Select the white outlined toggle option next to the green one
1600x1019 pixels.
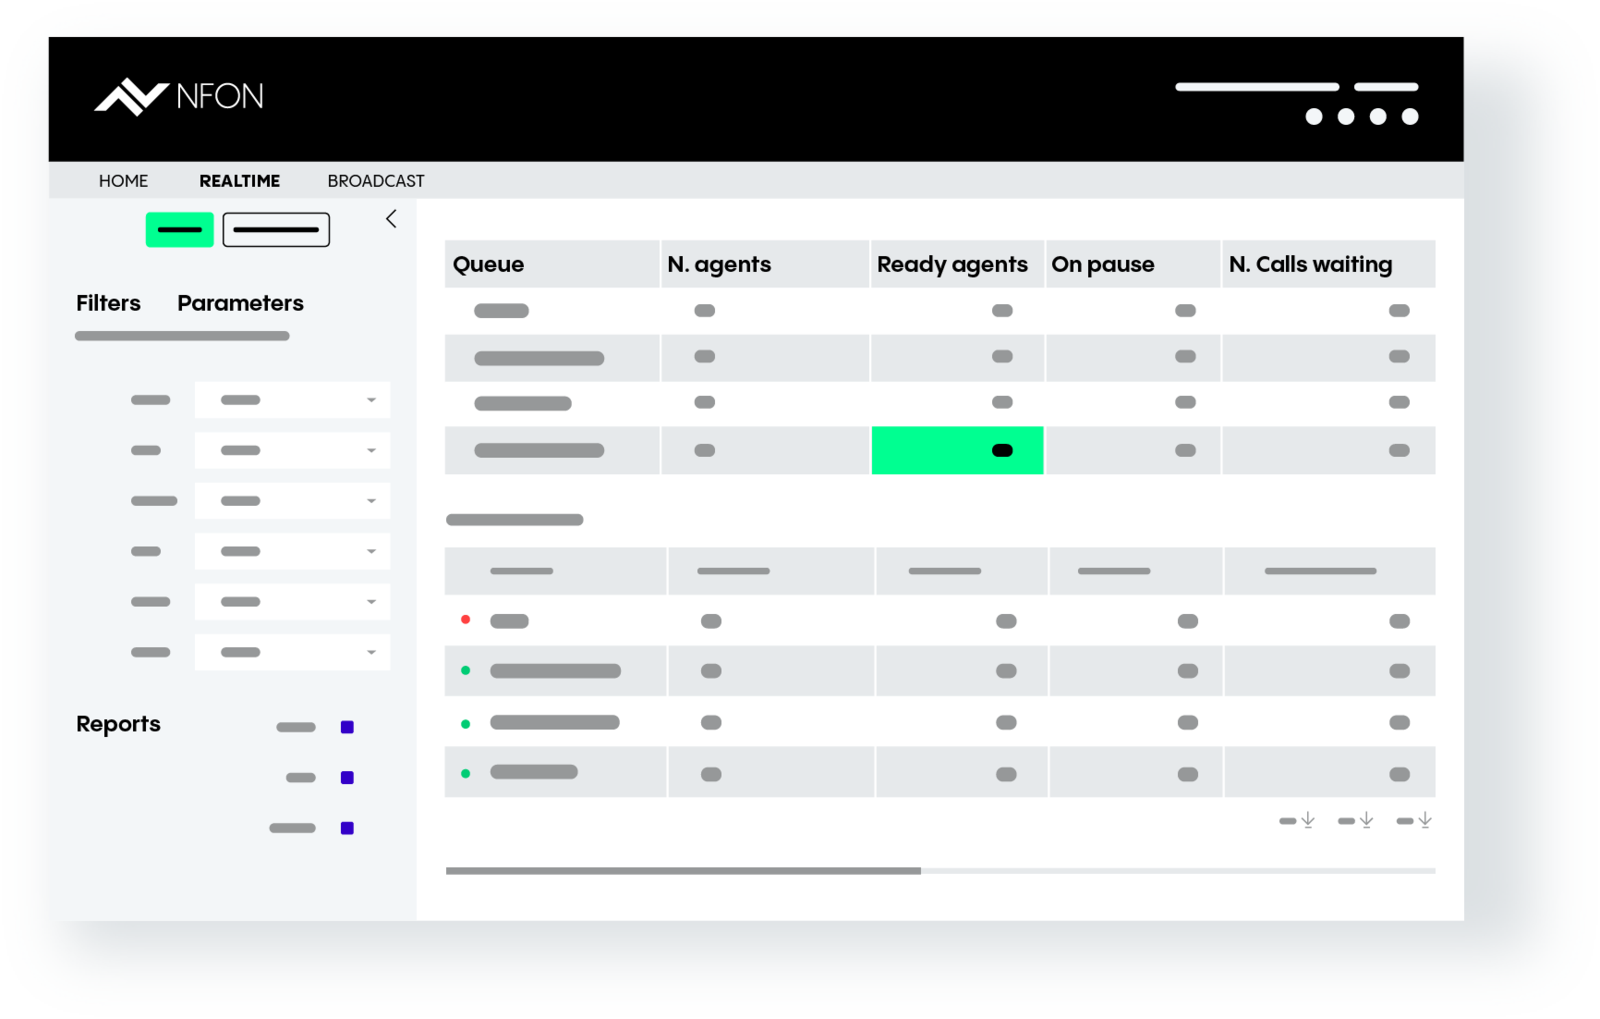276,229
